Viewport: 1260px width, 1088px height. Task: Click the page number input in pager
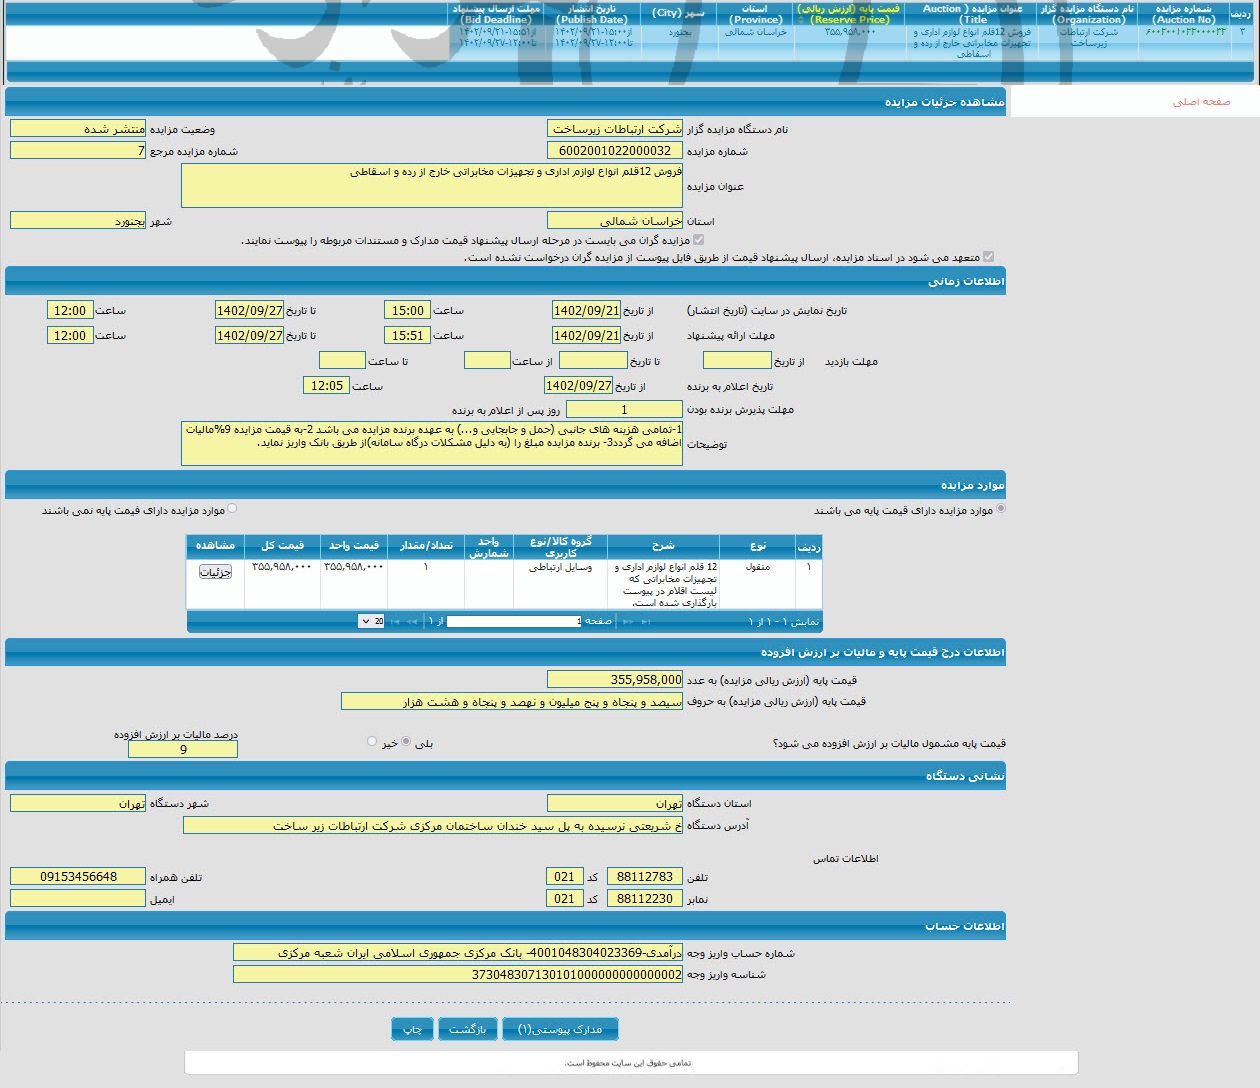(513, 621)
